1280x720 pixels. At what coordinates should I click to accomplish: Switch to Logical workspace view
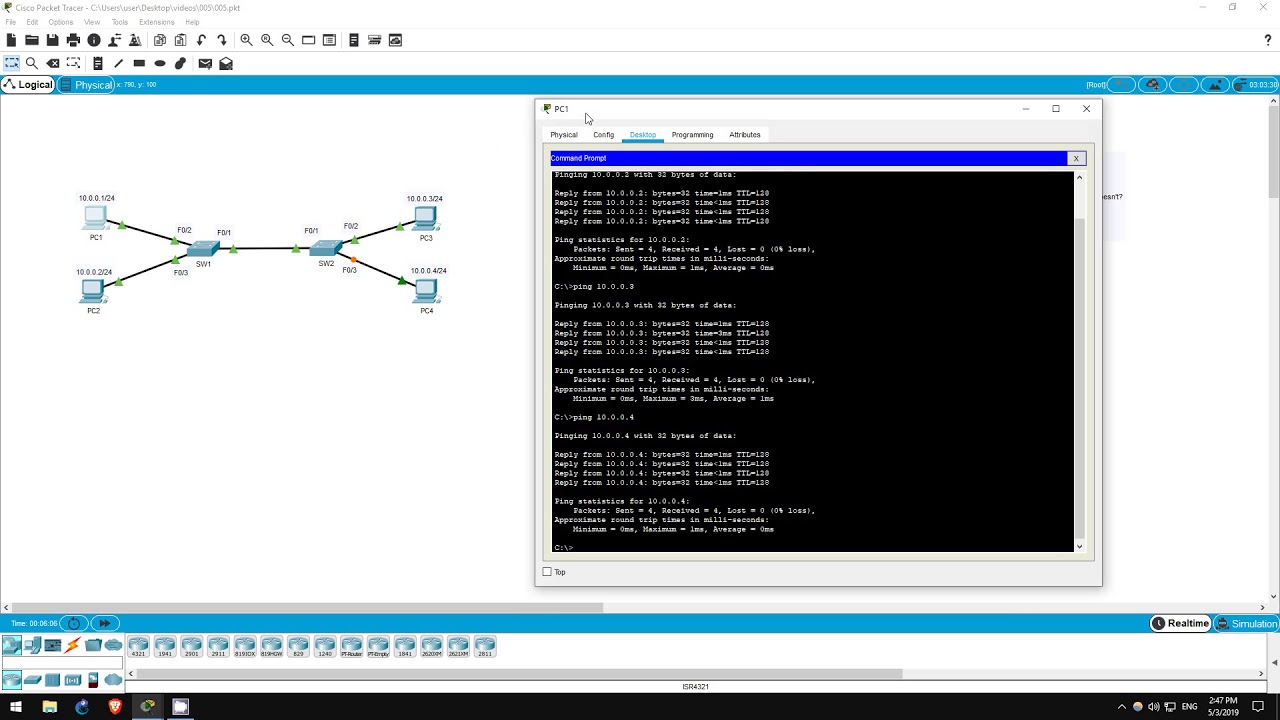click(28, 85)
